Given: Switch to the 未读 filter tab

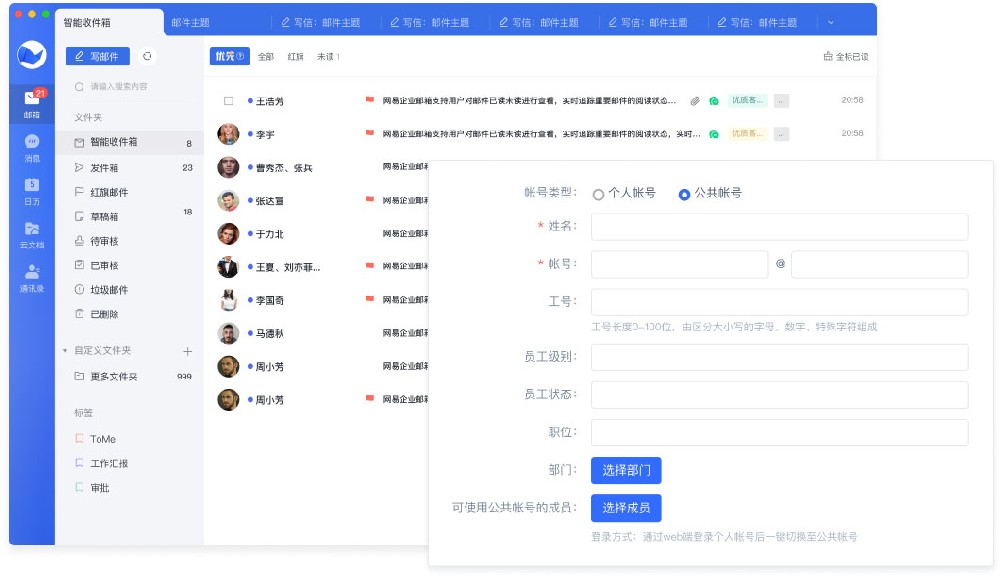Looking at the screenshot, I should click(x=327, y=57).
